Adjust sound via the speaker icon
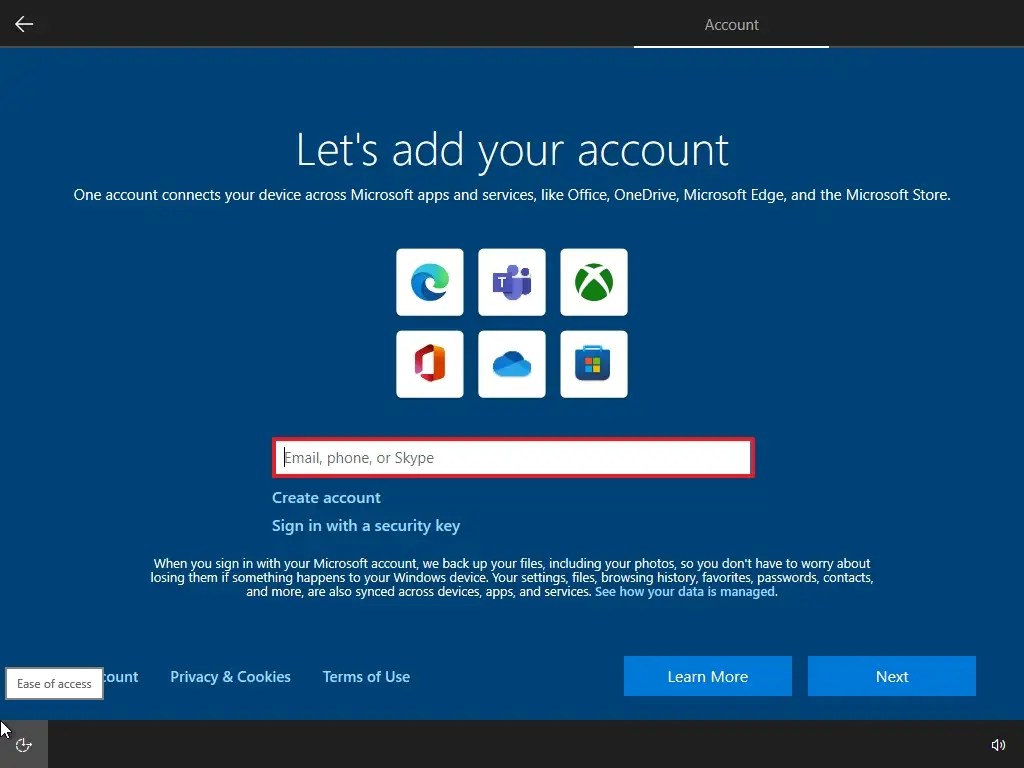Viewport: 1024px width, 768px height. (998, 744)
